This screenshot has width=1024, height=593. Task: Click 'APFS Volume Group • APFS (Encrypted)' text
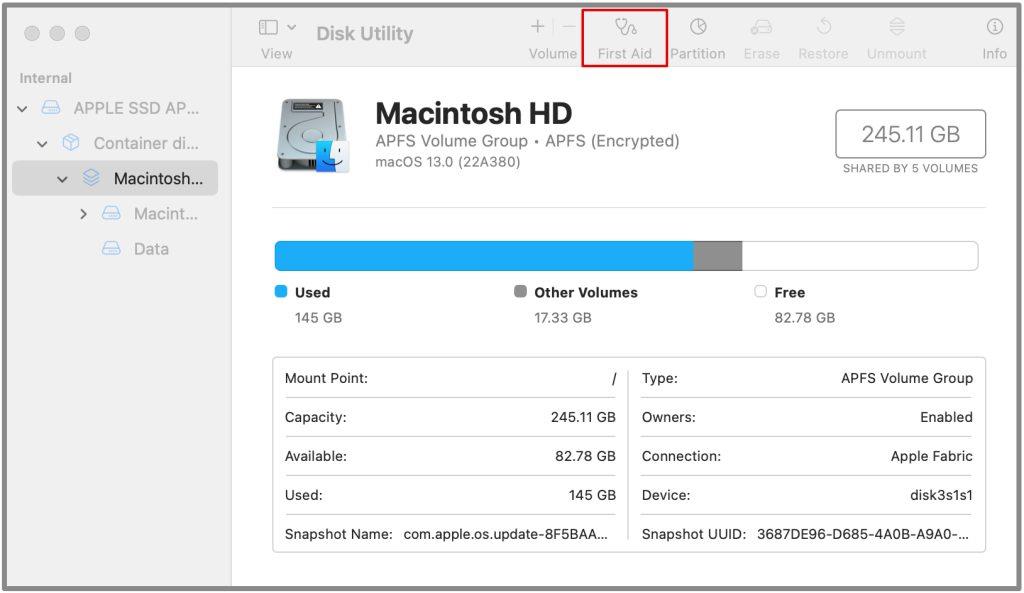pyautogui.click(x=528, y=141)
